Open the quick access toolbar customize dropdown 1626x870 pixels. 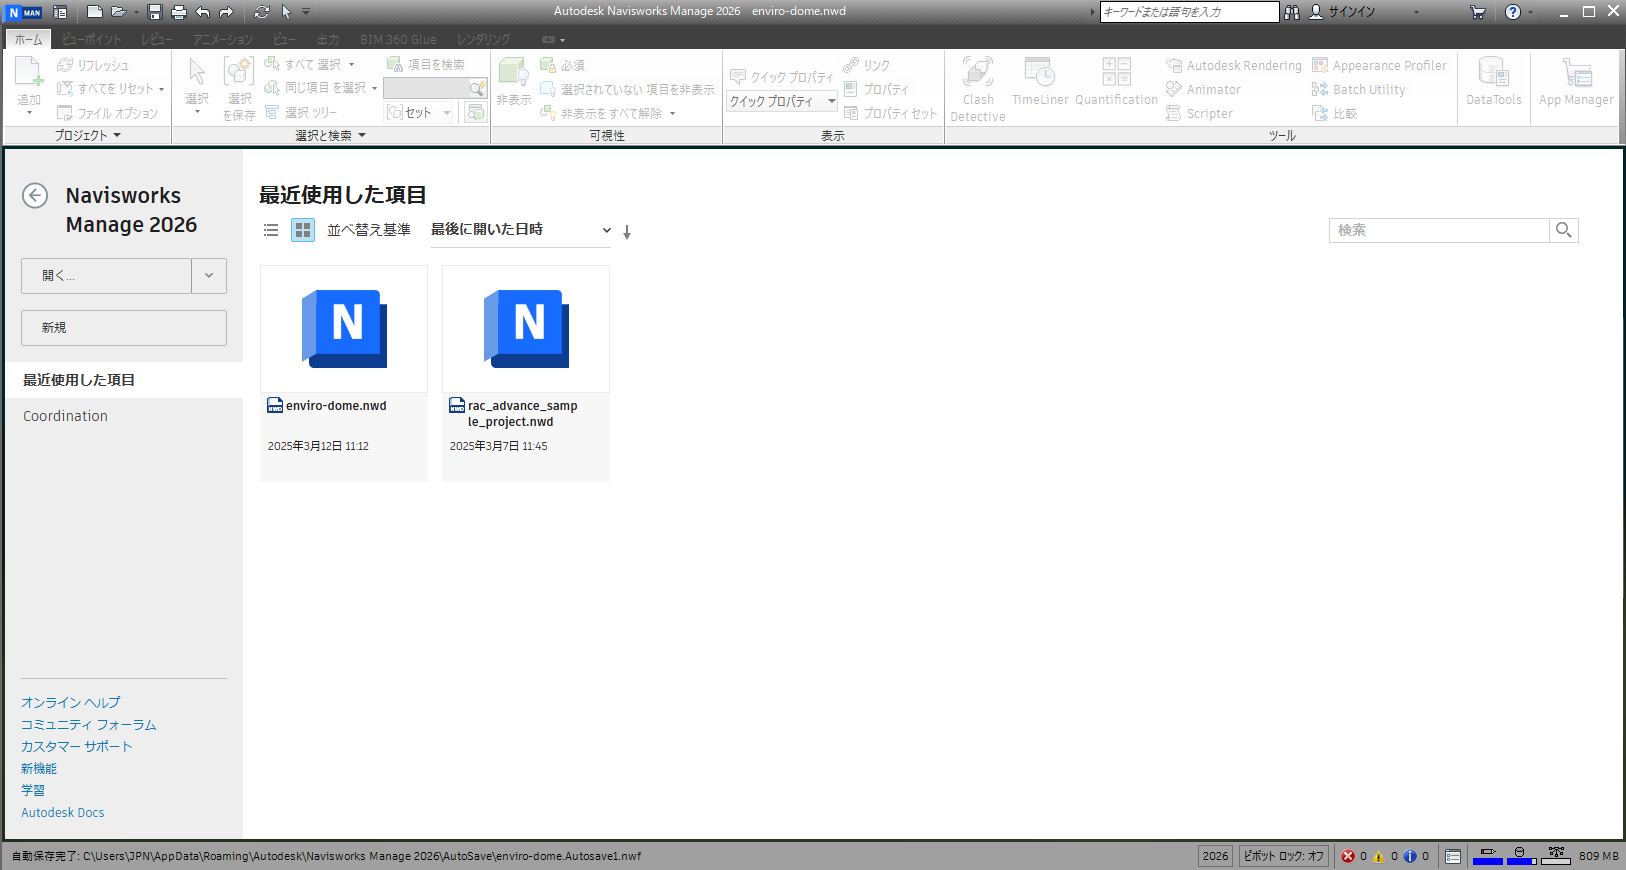point(306,12)
